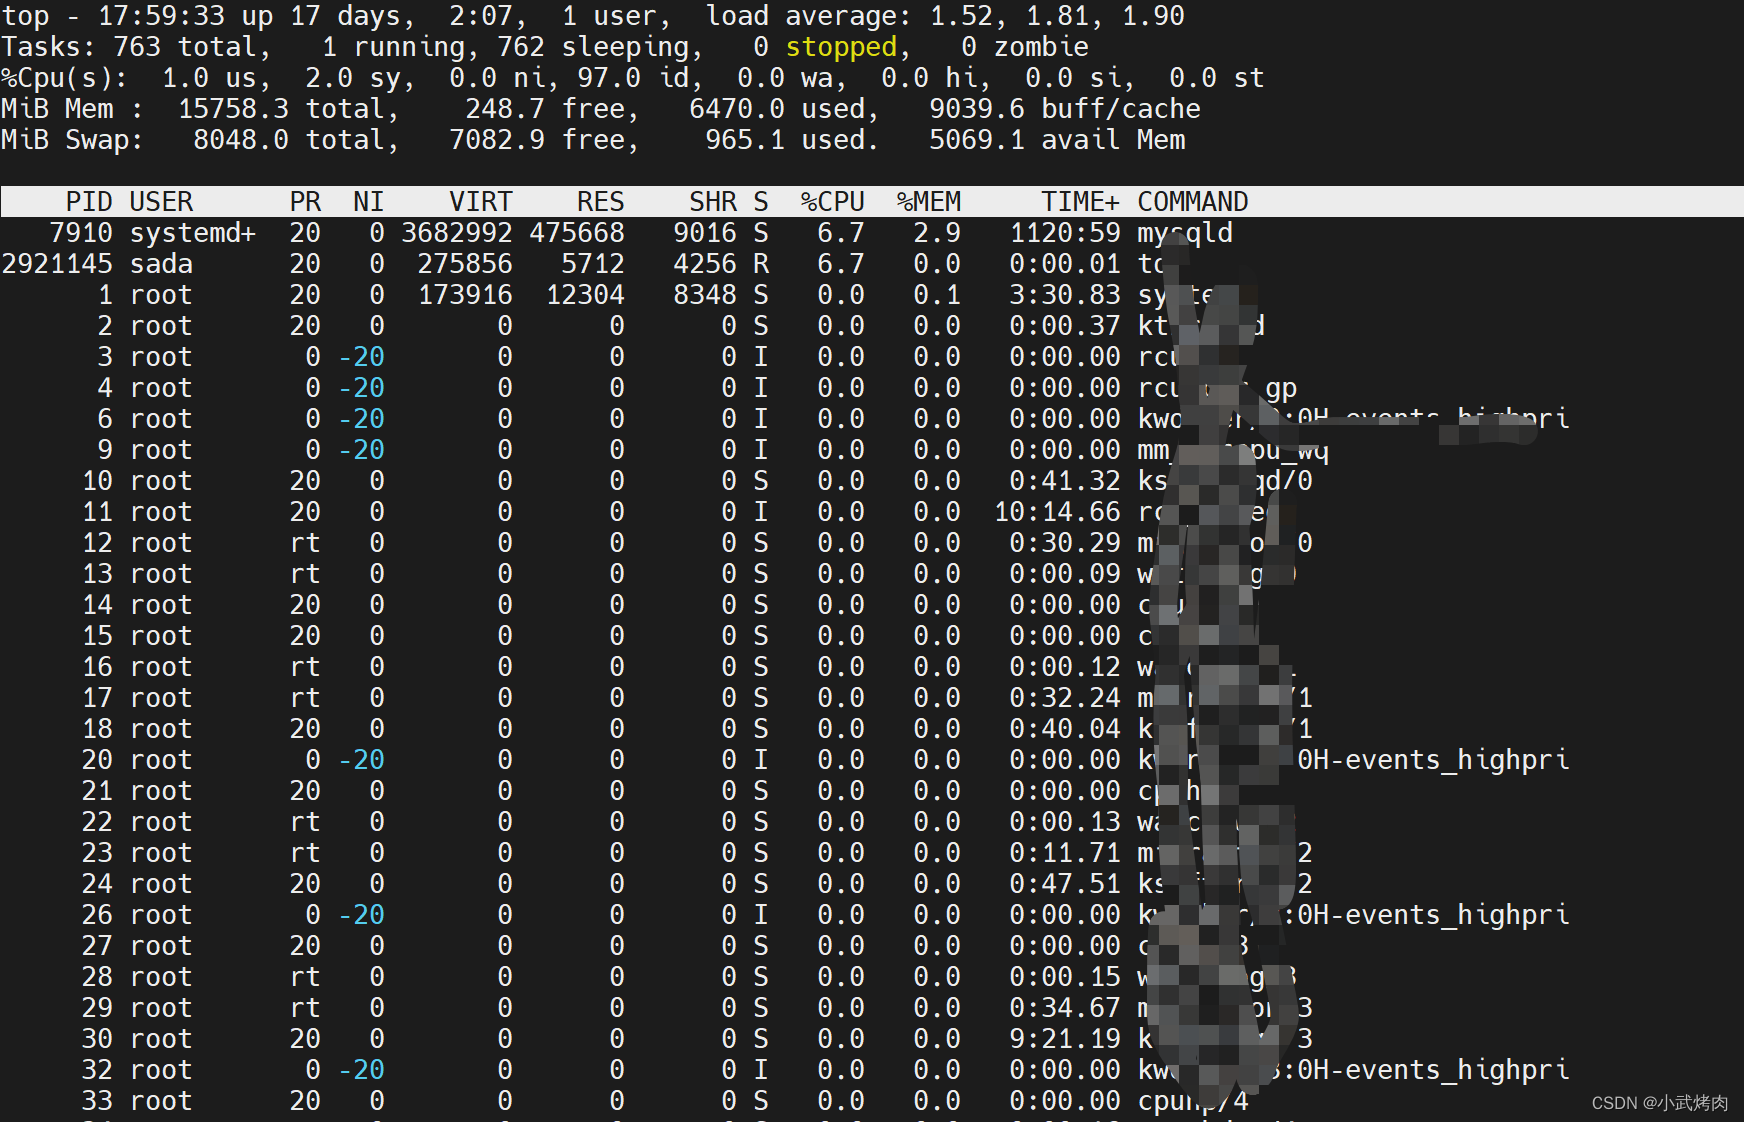Click the yellow 'stopped' text
This screenshot has width=1744, height=1122.
tap(841, 47)
